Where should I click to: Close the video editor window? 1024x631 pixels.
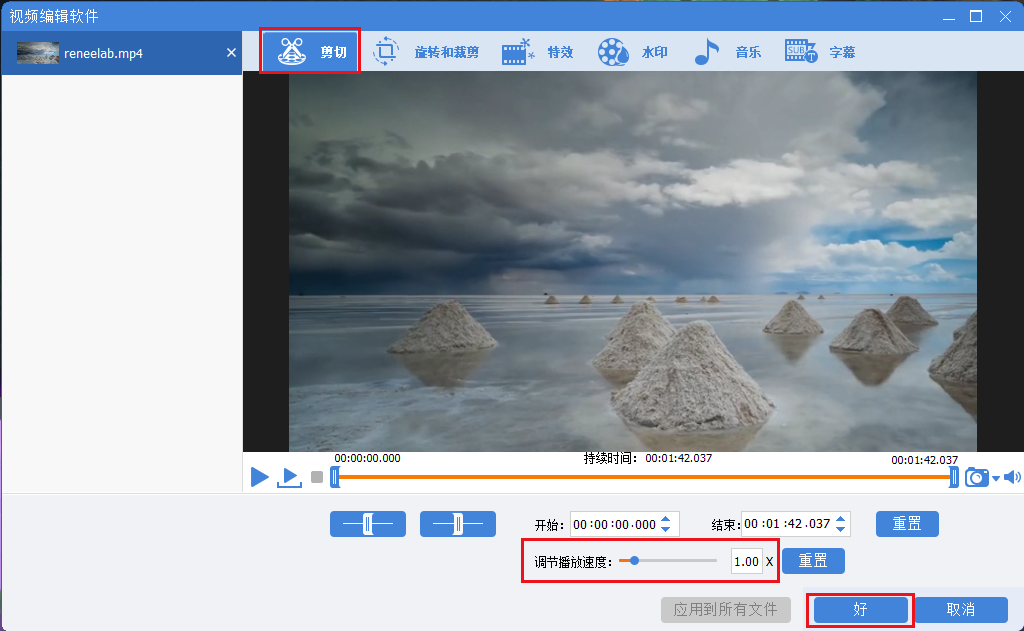tap(1005, 16)
